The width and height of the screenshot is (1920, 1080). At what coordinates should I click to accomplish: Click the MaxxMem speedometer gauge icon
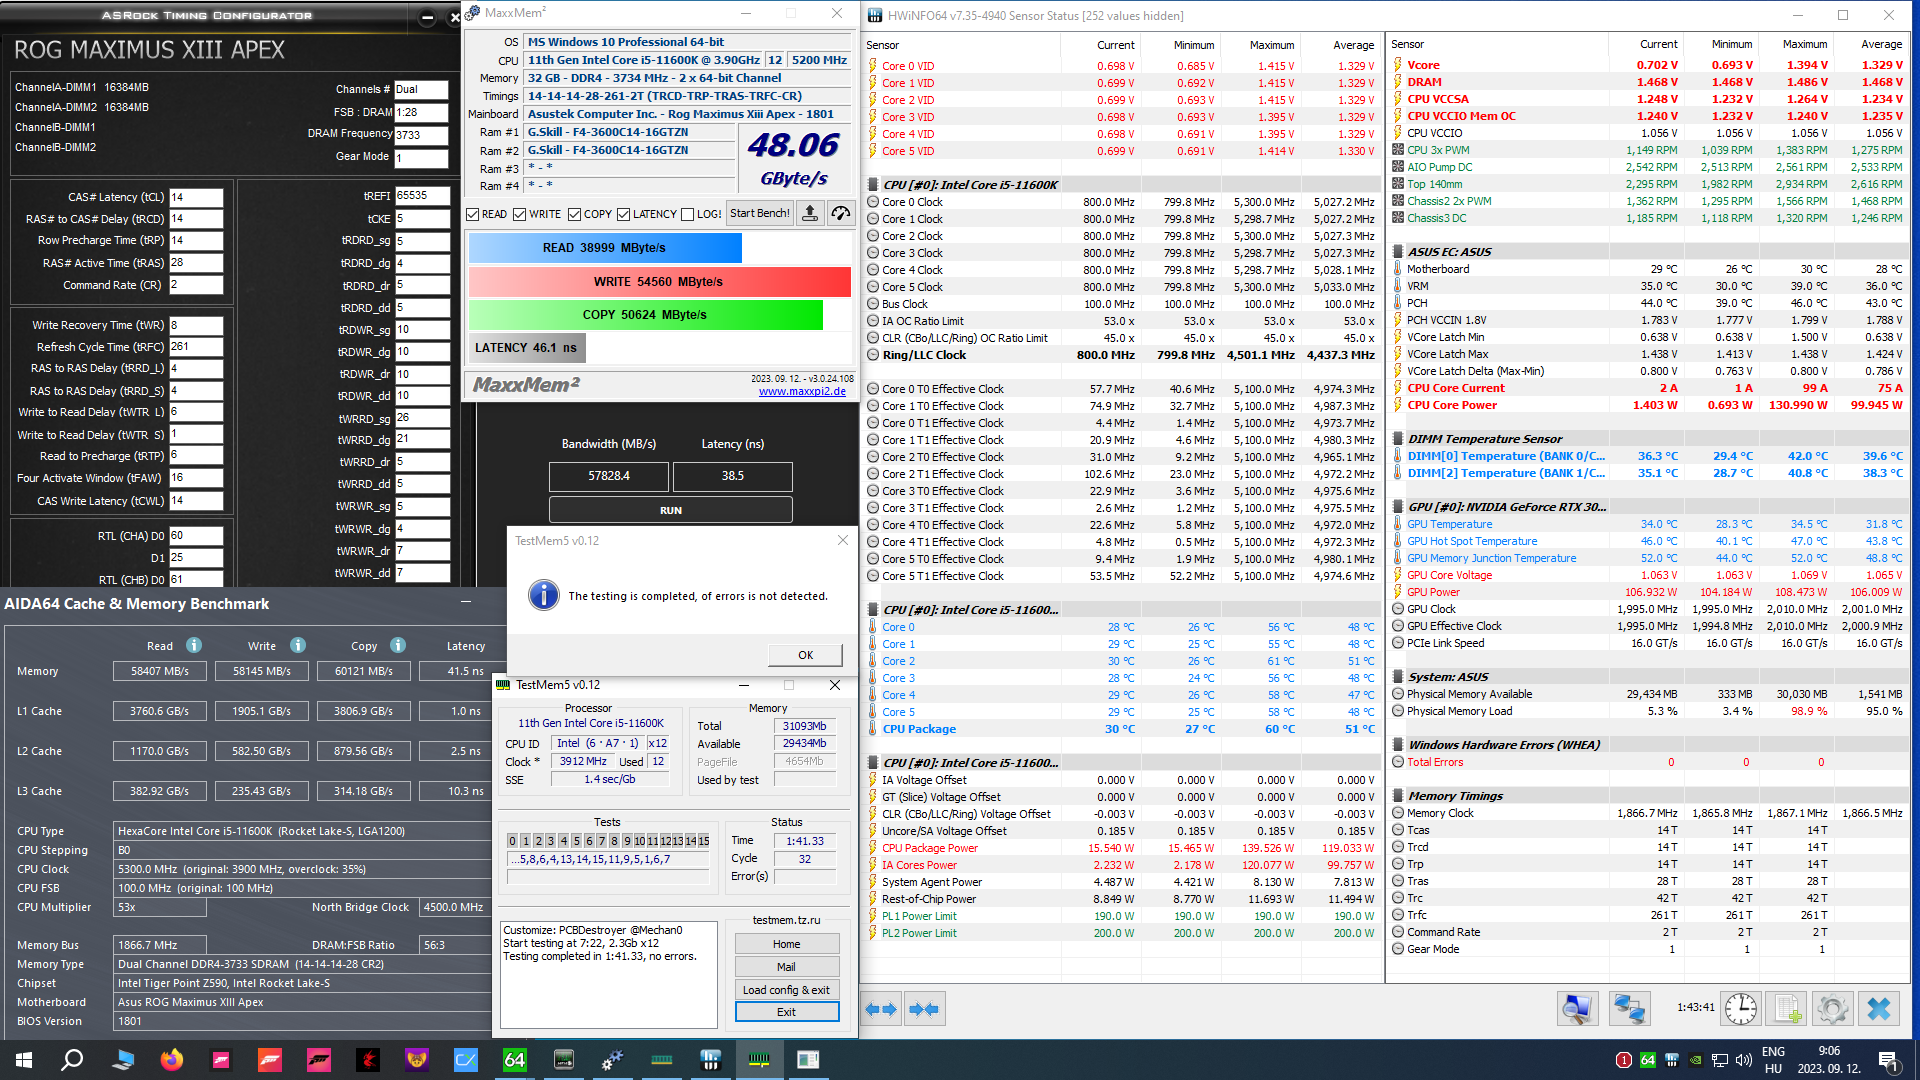coord(841,213)
